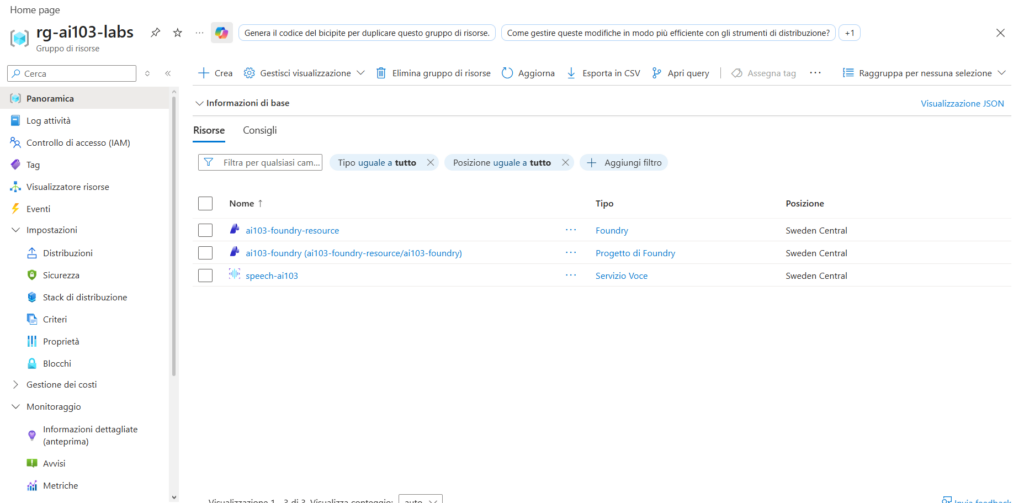
Task: Open the header ellipsis menu next to the star
Action: [199, 33]
